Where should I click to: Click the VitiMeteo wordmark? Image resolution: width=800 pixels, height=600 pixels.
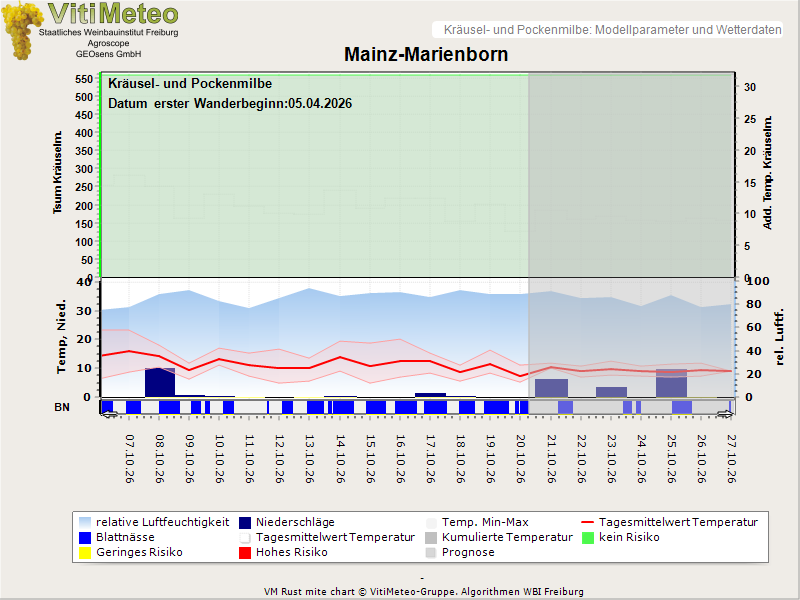[x=113, y=13]
